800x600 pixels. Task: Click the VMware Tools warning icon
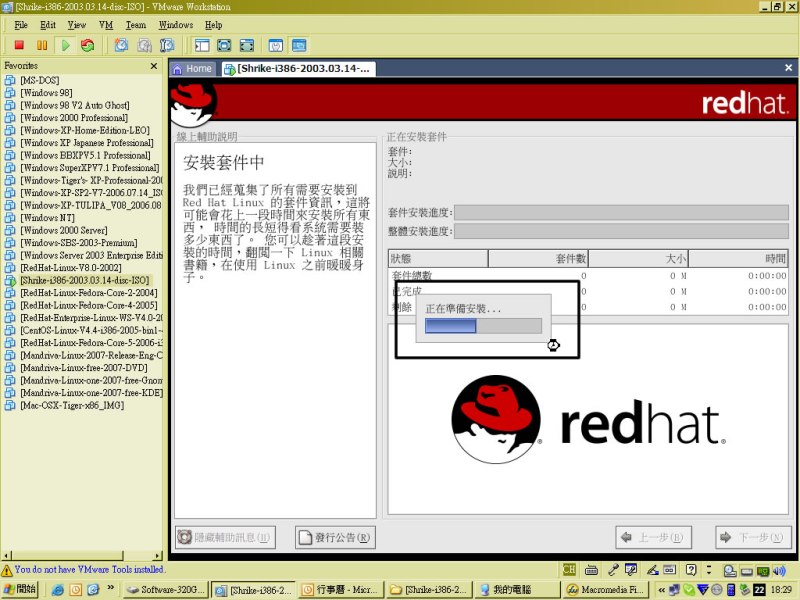coord(7,570)
